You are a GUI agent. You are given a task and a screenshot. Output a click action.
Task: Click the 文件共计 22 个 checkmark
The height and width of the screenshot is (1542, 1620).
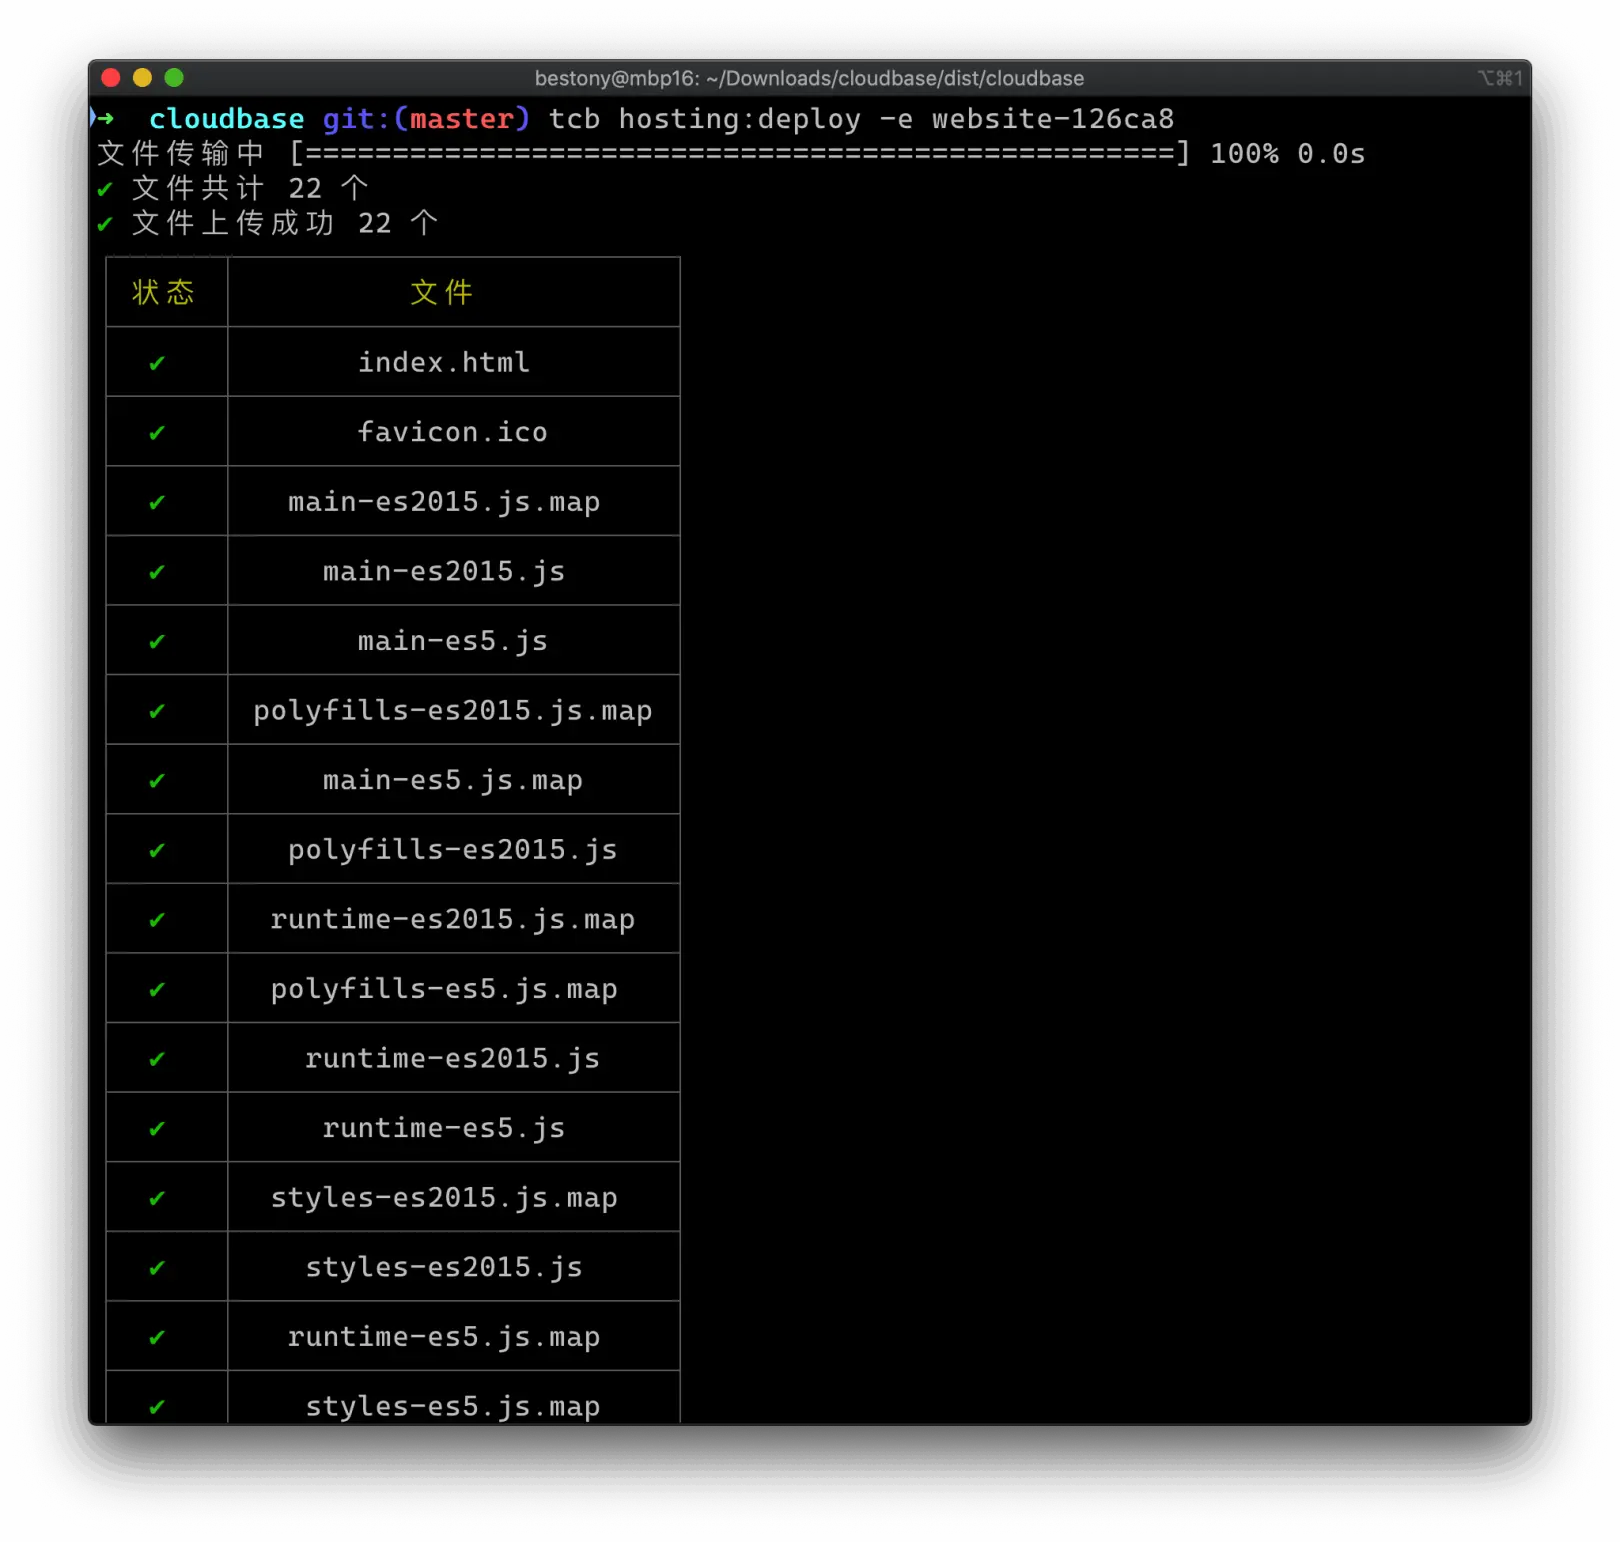coord(105,188)
